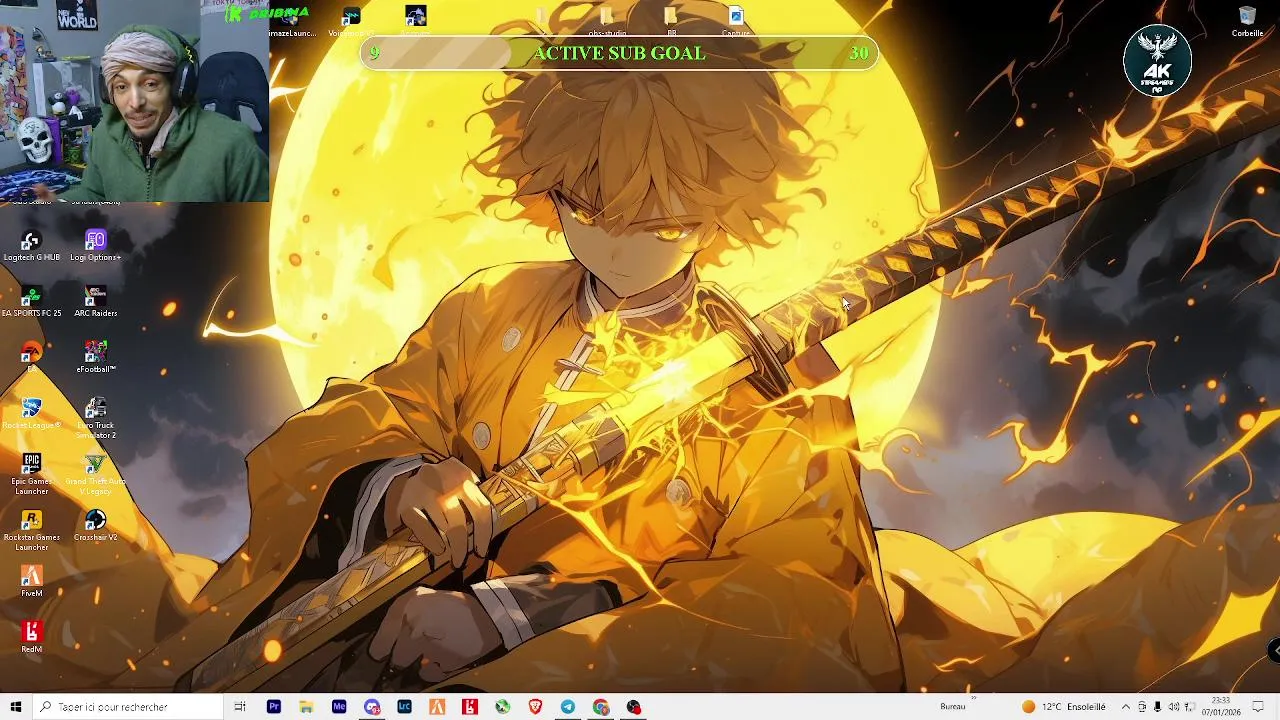Image resolution: width=1280 pixels, height=720 pixels.
Task: Open the BR desktop folder
Action: click(x=671, y=22)
